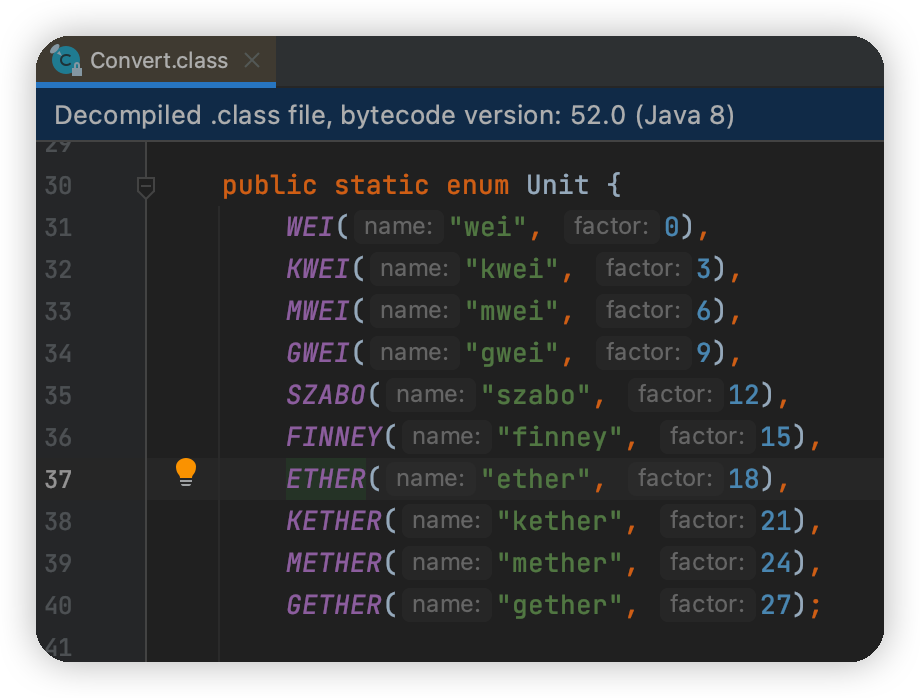Click the string "kwei" on line 32

[x=512, y=269]
